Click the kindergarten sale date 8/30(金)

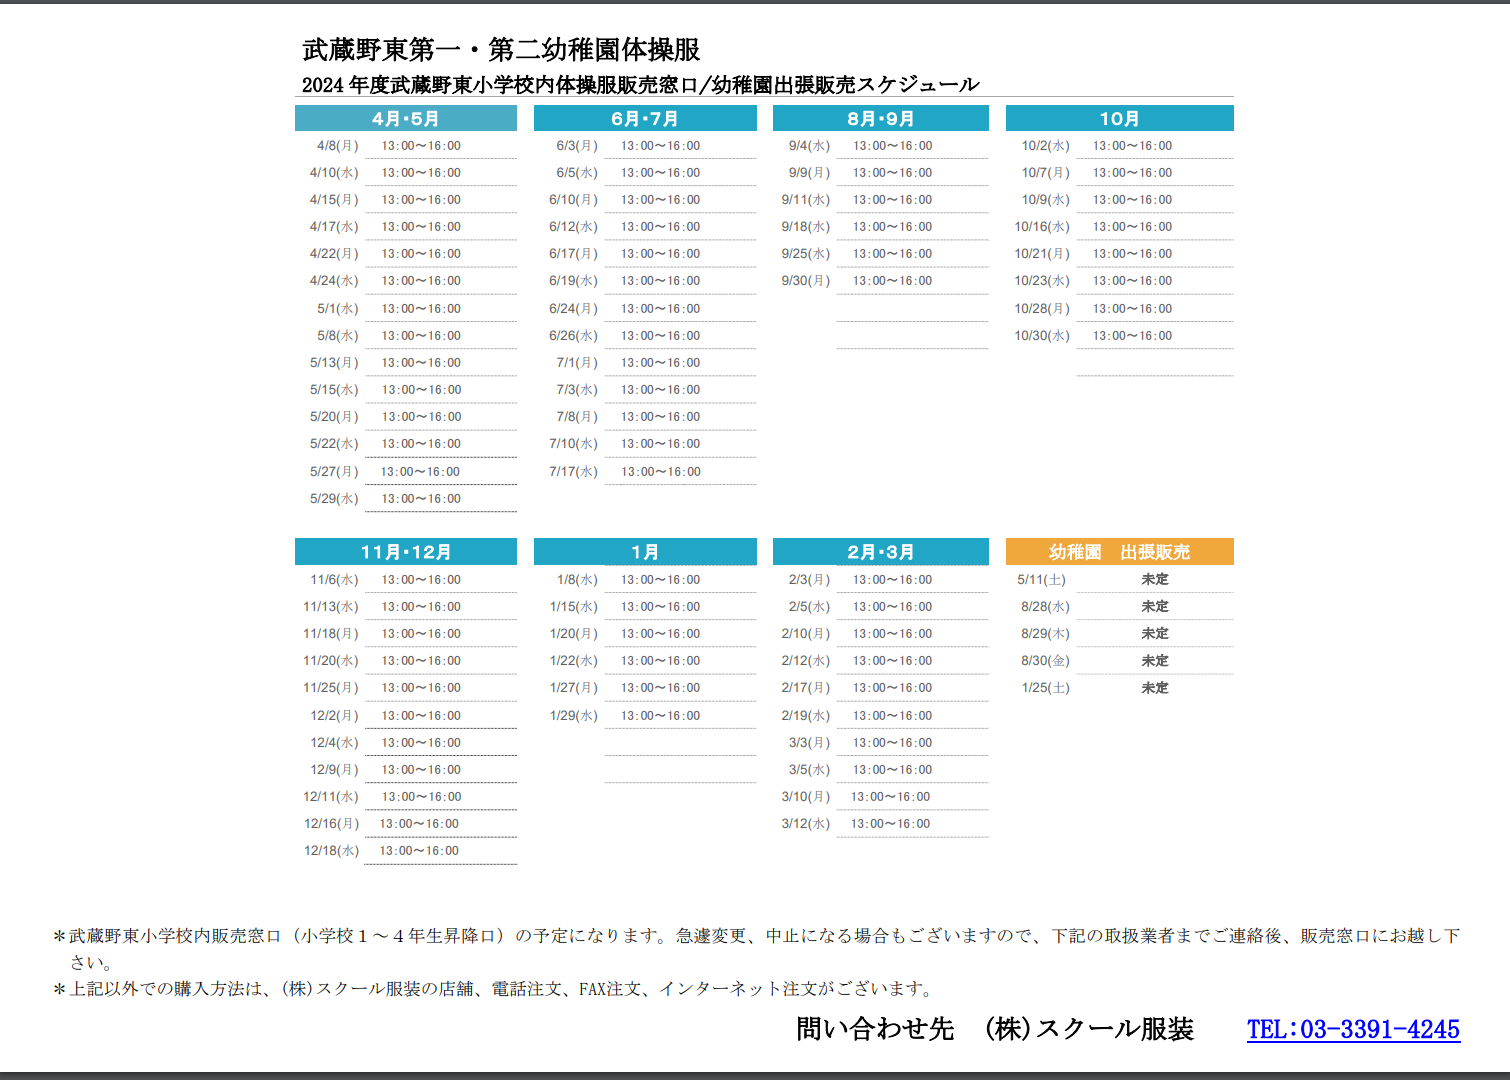[1045, 661]
